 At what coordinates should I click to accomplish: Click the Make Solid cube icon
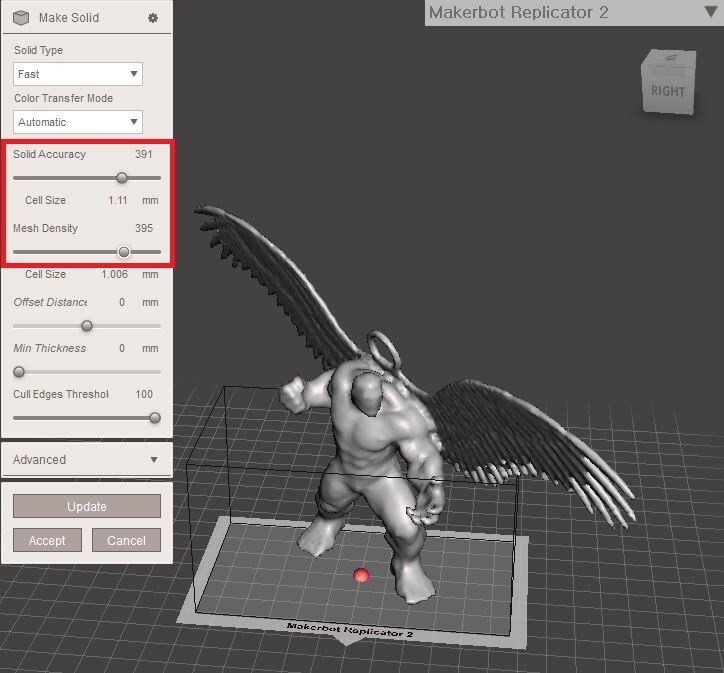21,18
